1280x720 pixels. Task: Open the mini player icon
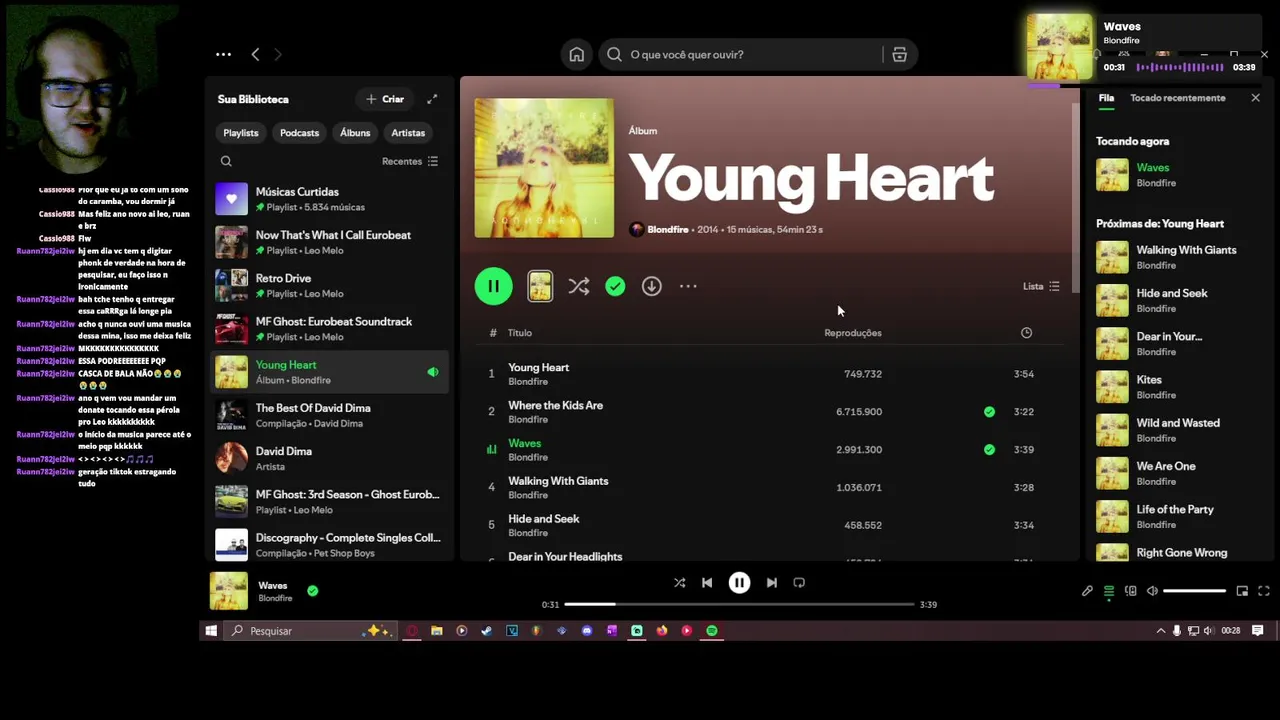(1242, 591)
